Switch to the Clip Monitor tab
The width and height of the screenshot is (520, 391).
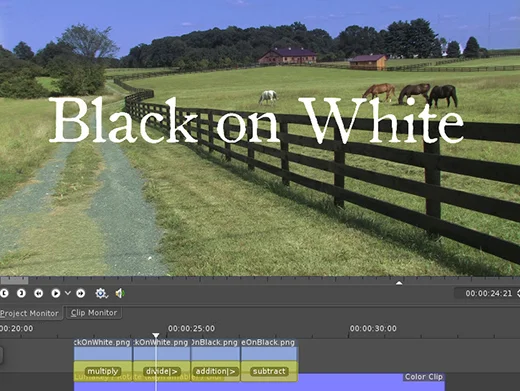tap(94, 313)
